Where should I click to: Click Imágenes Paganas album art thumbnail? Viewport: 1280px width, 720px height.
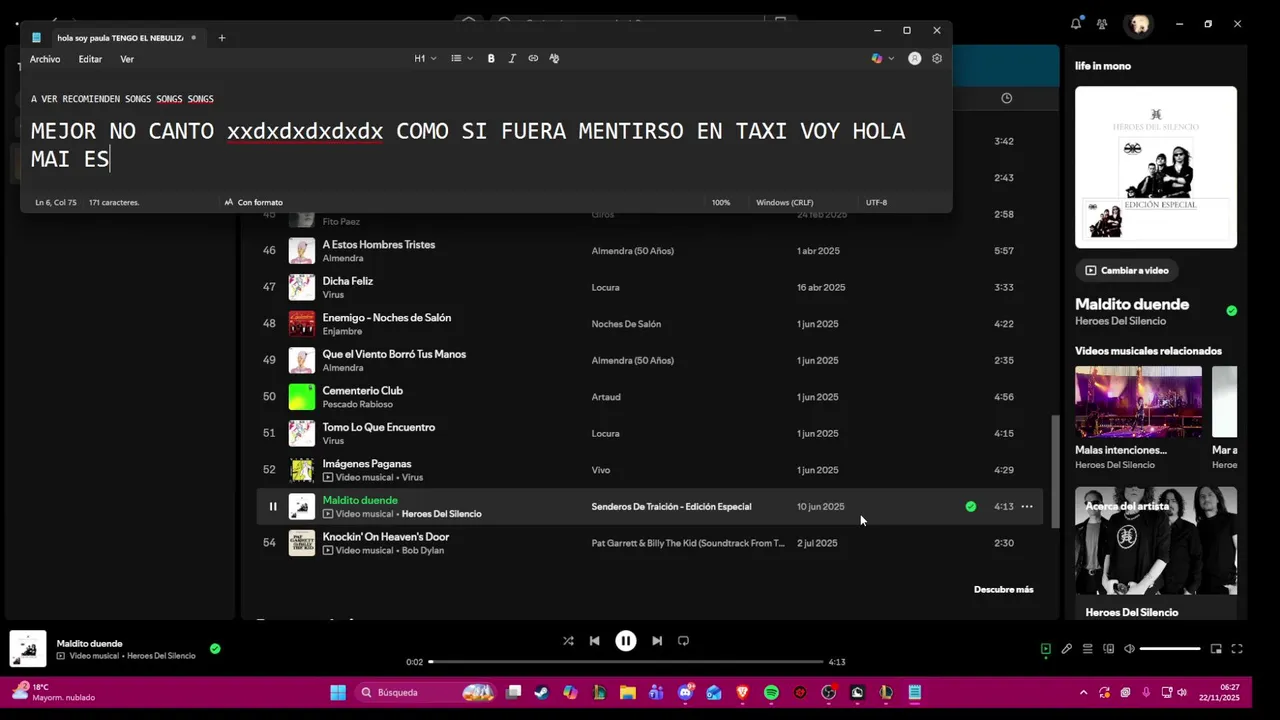tap(301, 470)
